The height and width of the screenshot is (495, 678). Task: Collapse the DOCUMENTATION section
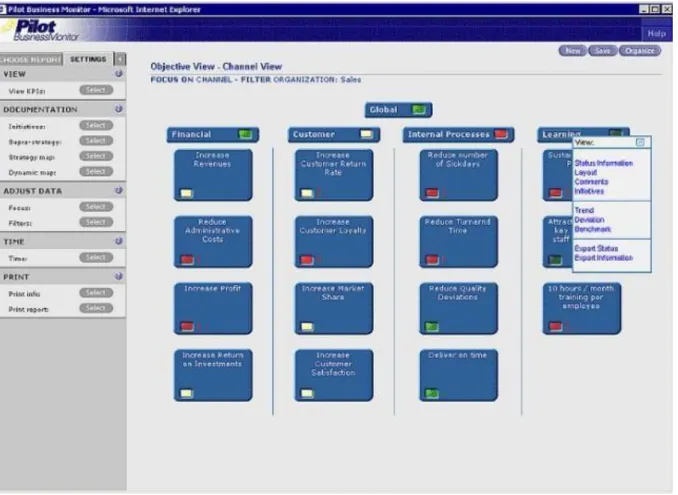(118, 109)
